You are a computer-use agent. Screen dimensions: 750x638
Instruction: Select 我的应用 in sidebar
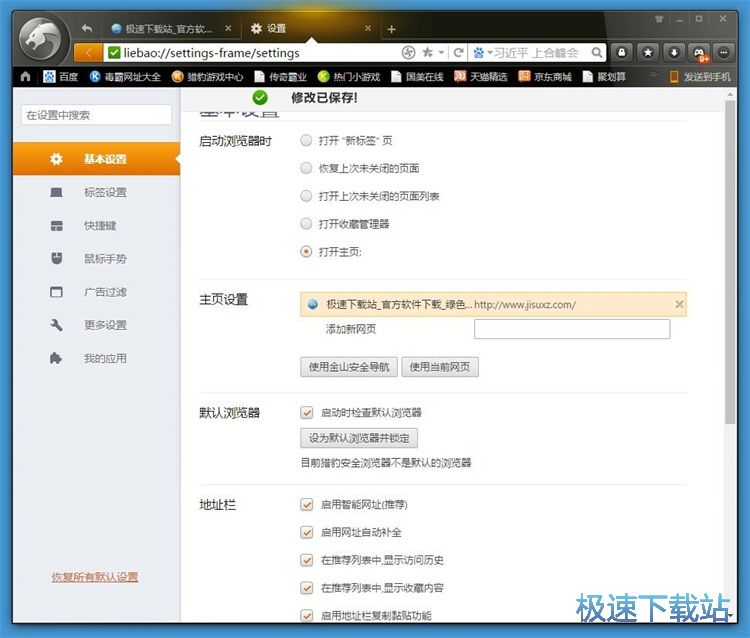(x=97, y=358)
